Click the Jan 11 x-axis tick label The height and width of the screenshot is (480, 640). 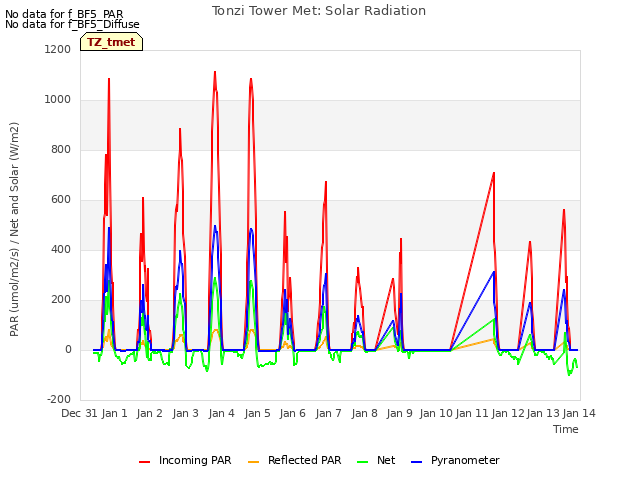[x=472, y=413]
